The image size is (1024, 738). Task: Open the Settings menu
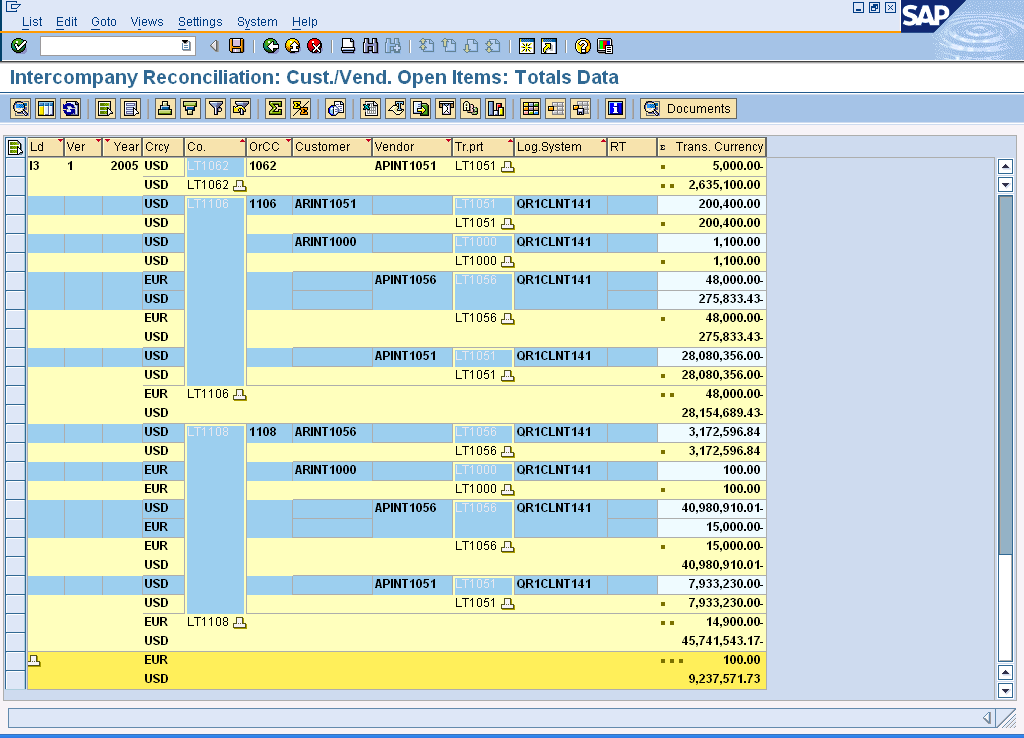point(200,22)
